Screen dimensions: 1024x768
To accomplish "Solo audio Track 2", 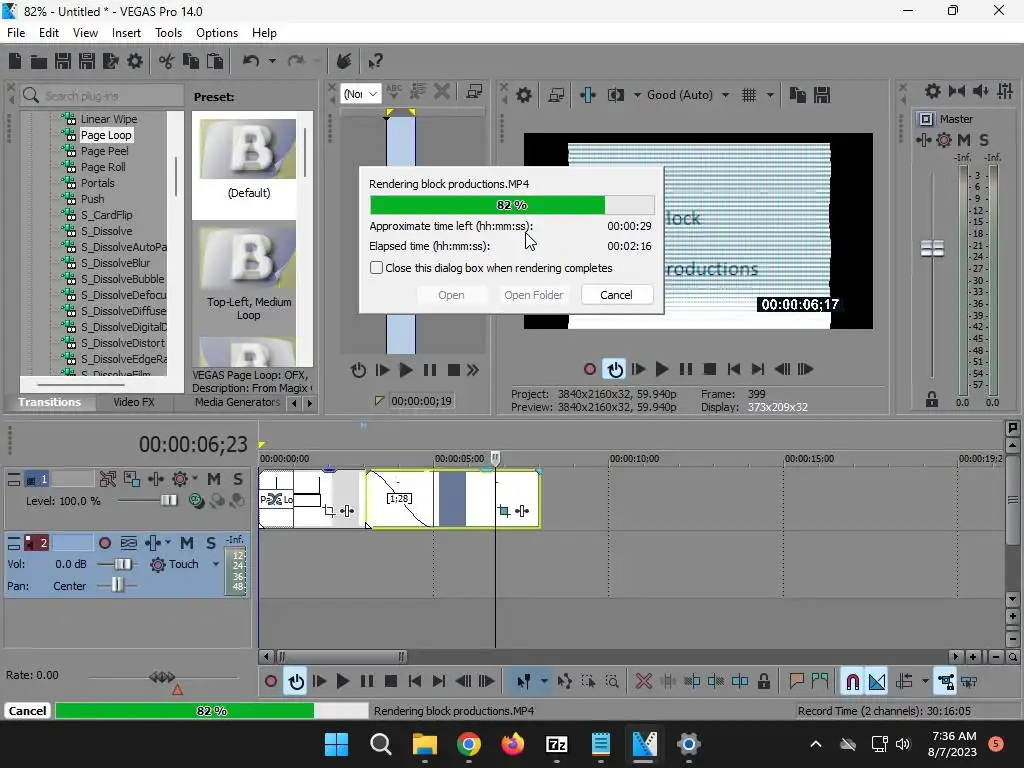I will coord(210,543).
